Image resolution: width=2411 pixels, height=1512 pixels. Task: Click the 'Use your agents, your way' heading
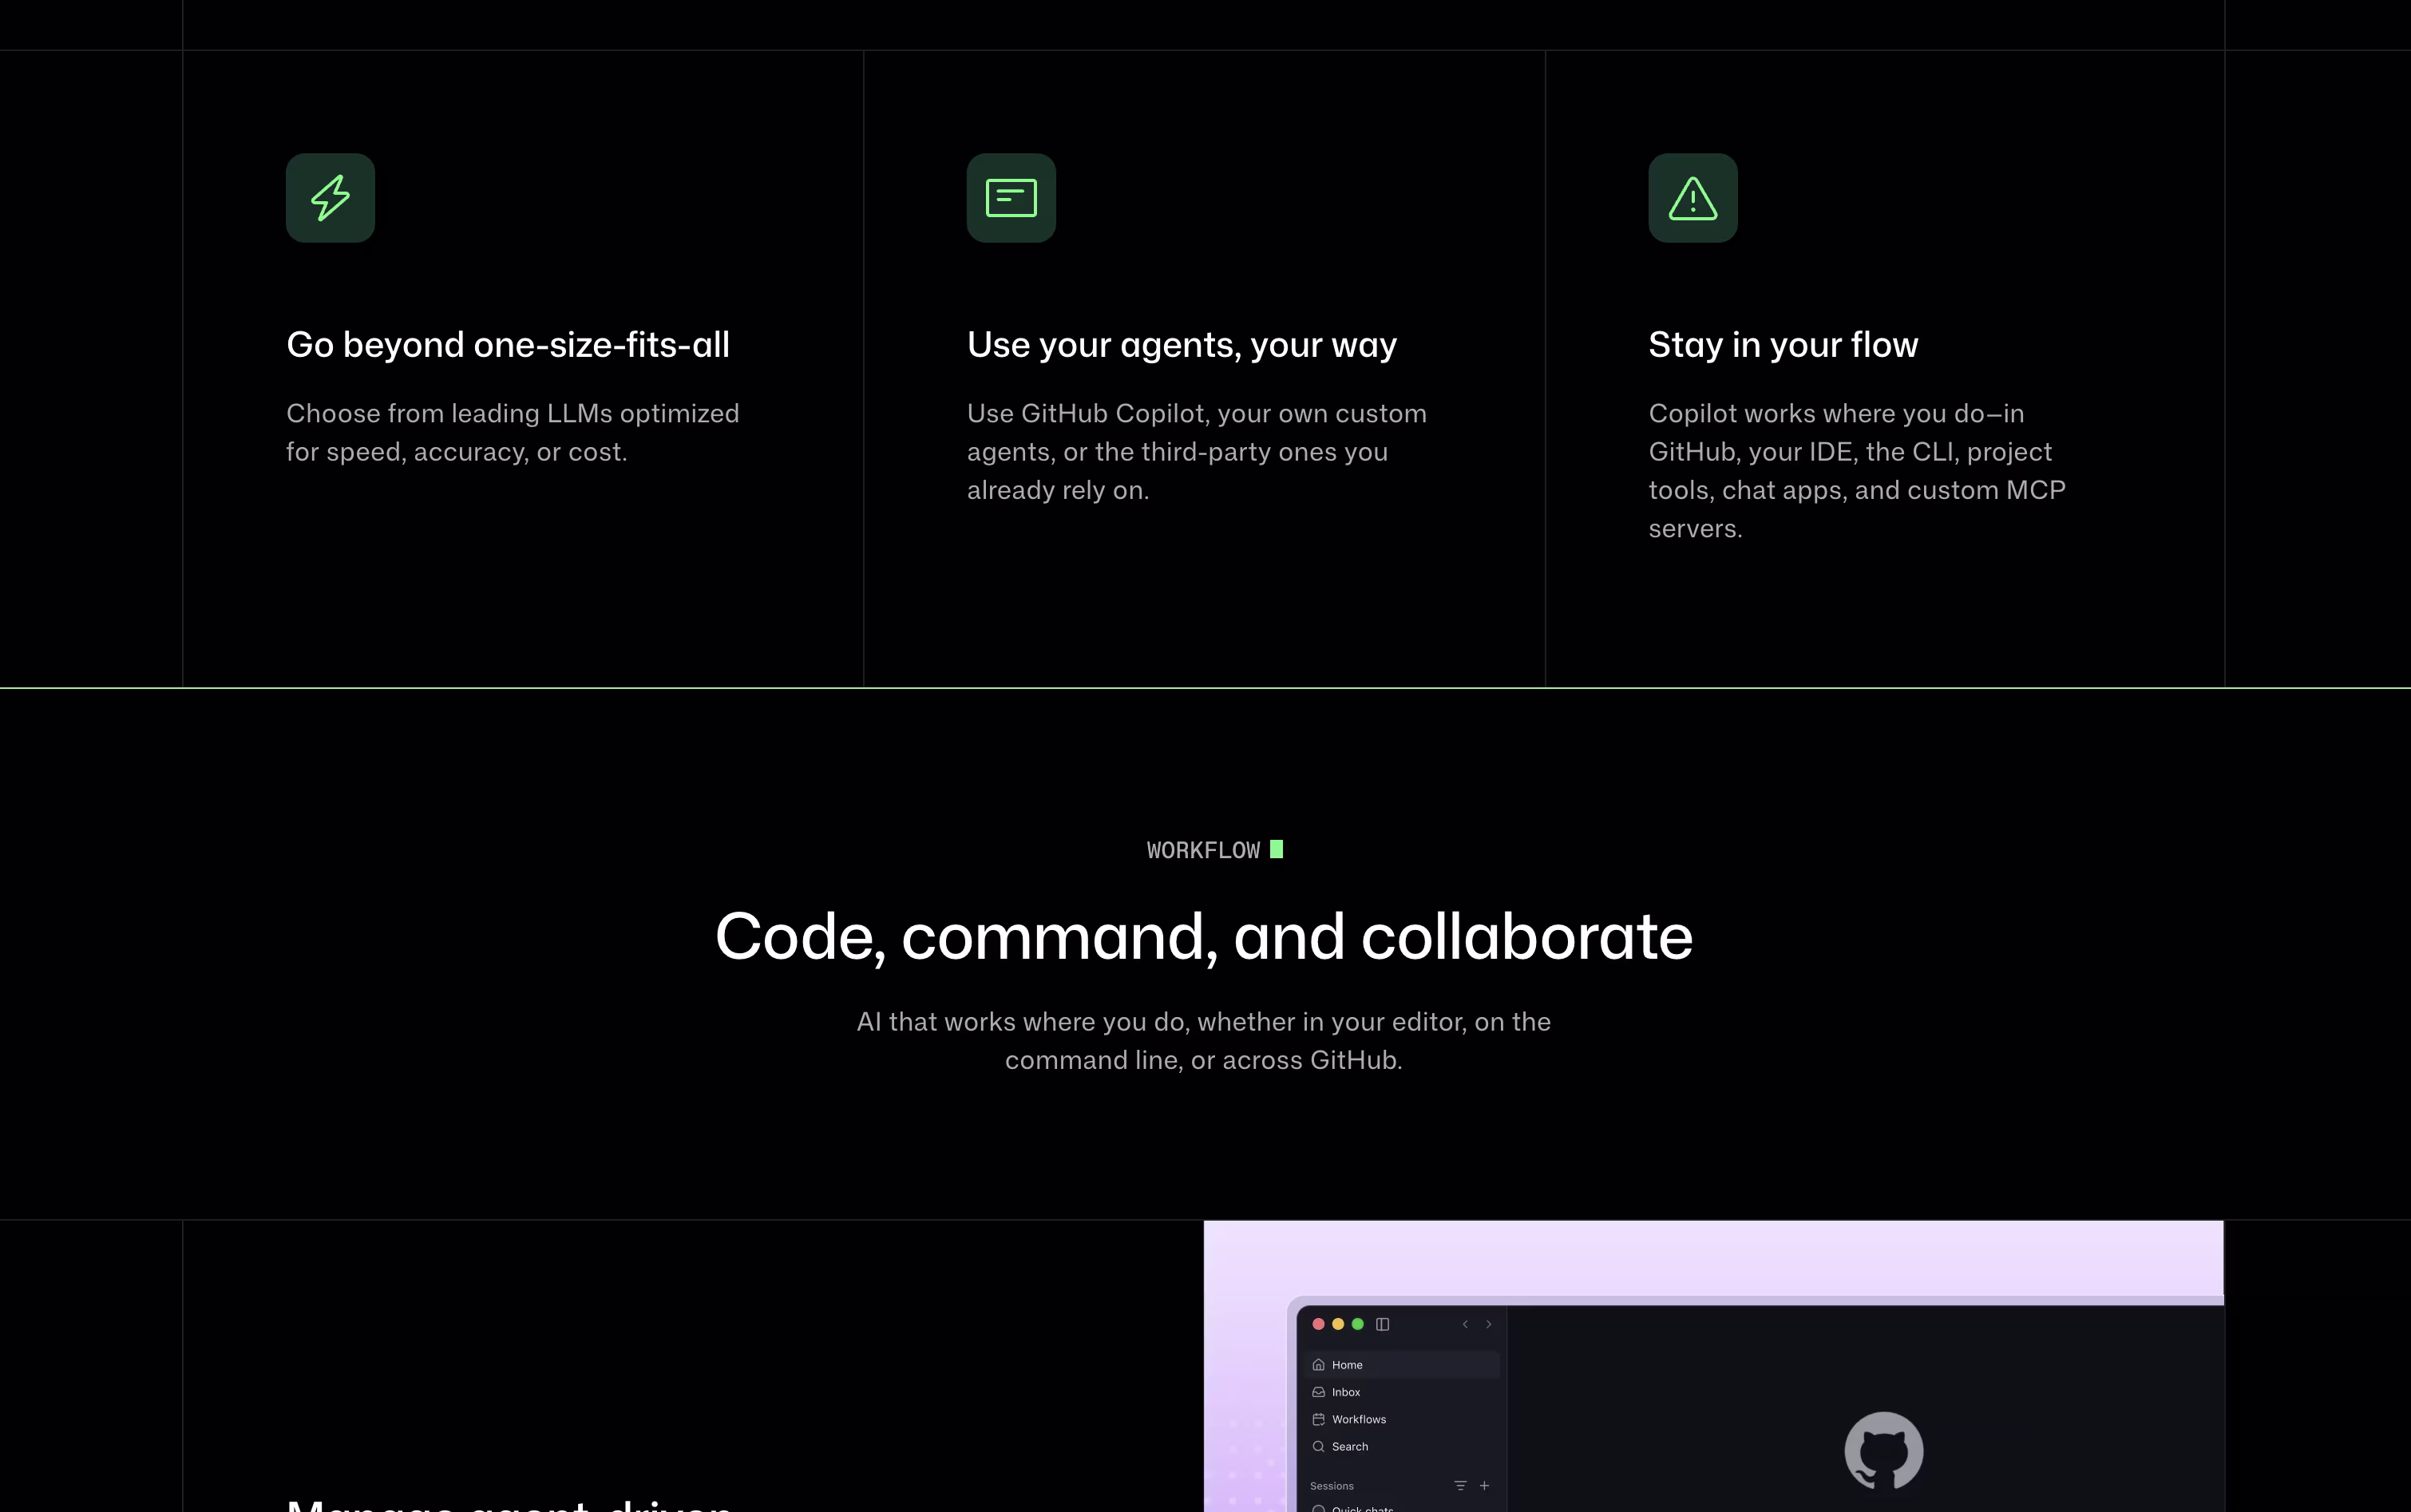(x=1182, y=345)
